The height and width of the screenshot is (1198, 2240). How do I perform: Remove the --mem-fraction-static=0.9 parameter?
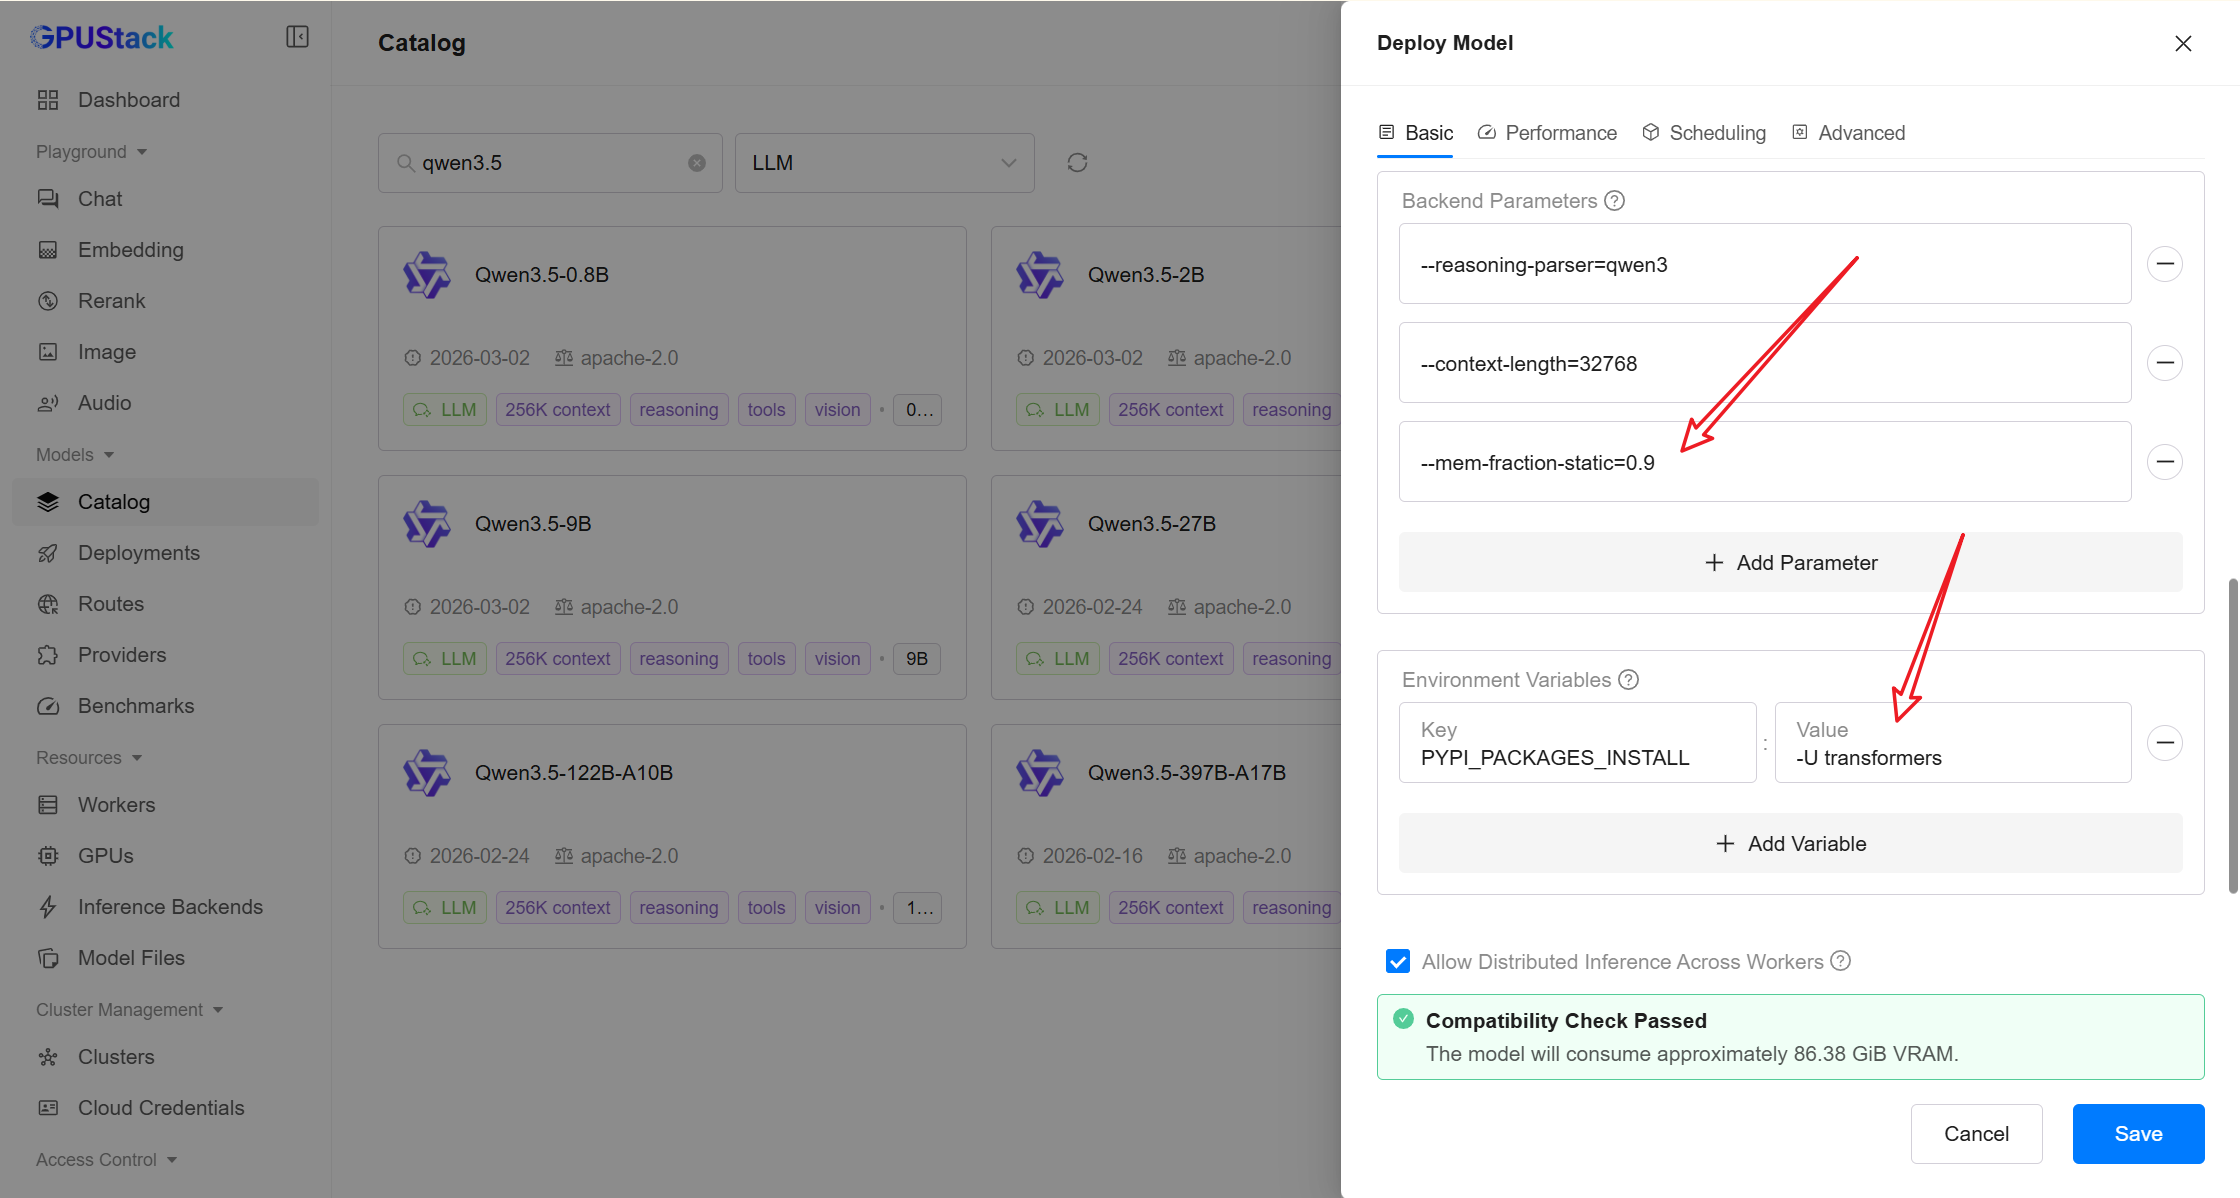coord(2165,462)
